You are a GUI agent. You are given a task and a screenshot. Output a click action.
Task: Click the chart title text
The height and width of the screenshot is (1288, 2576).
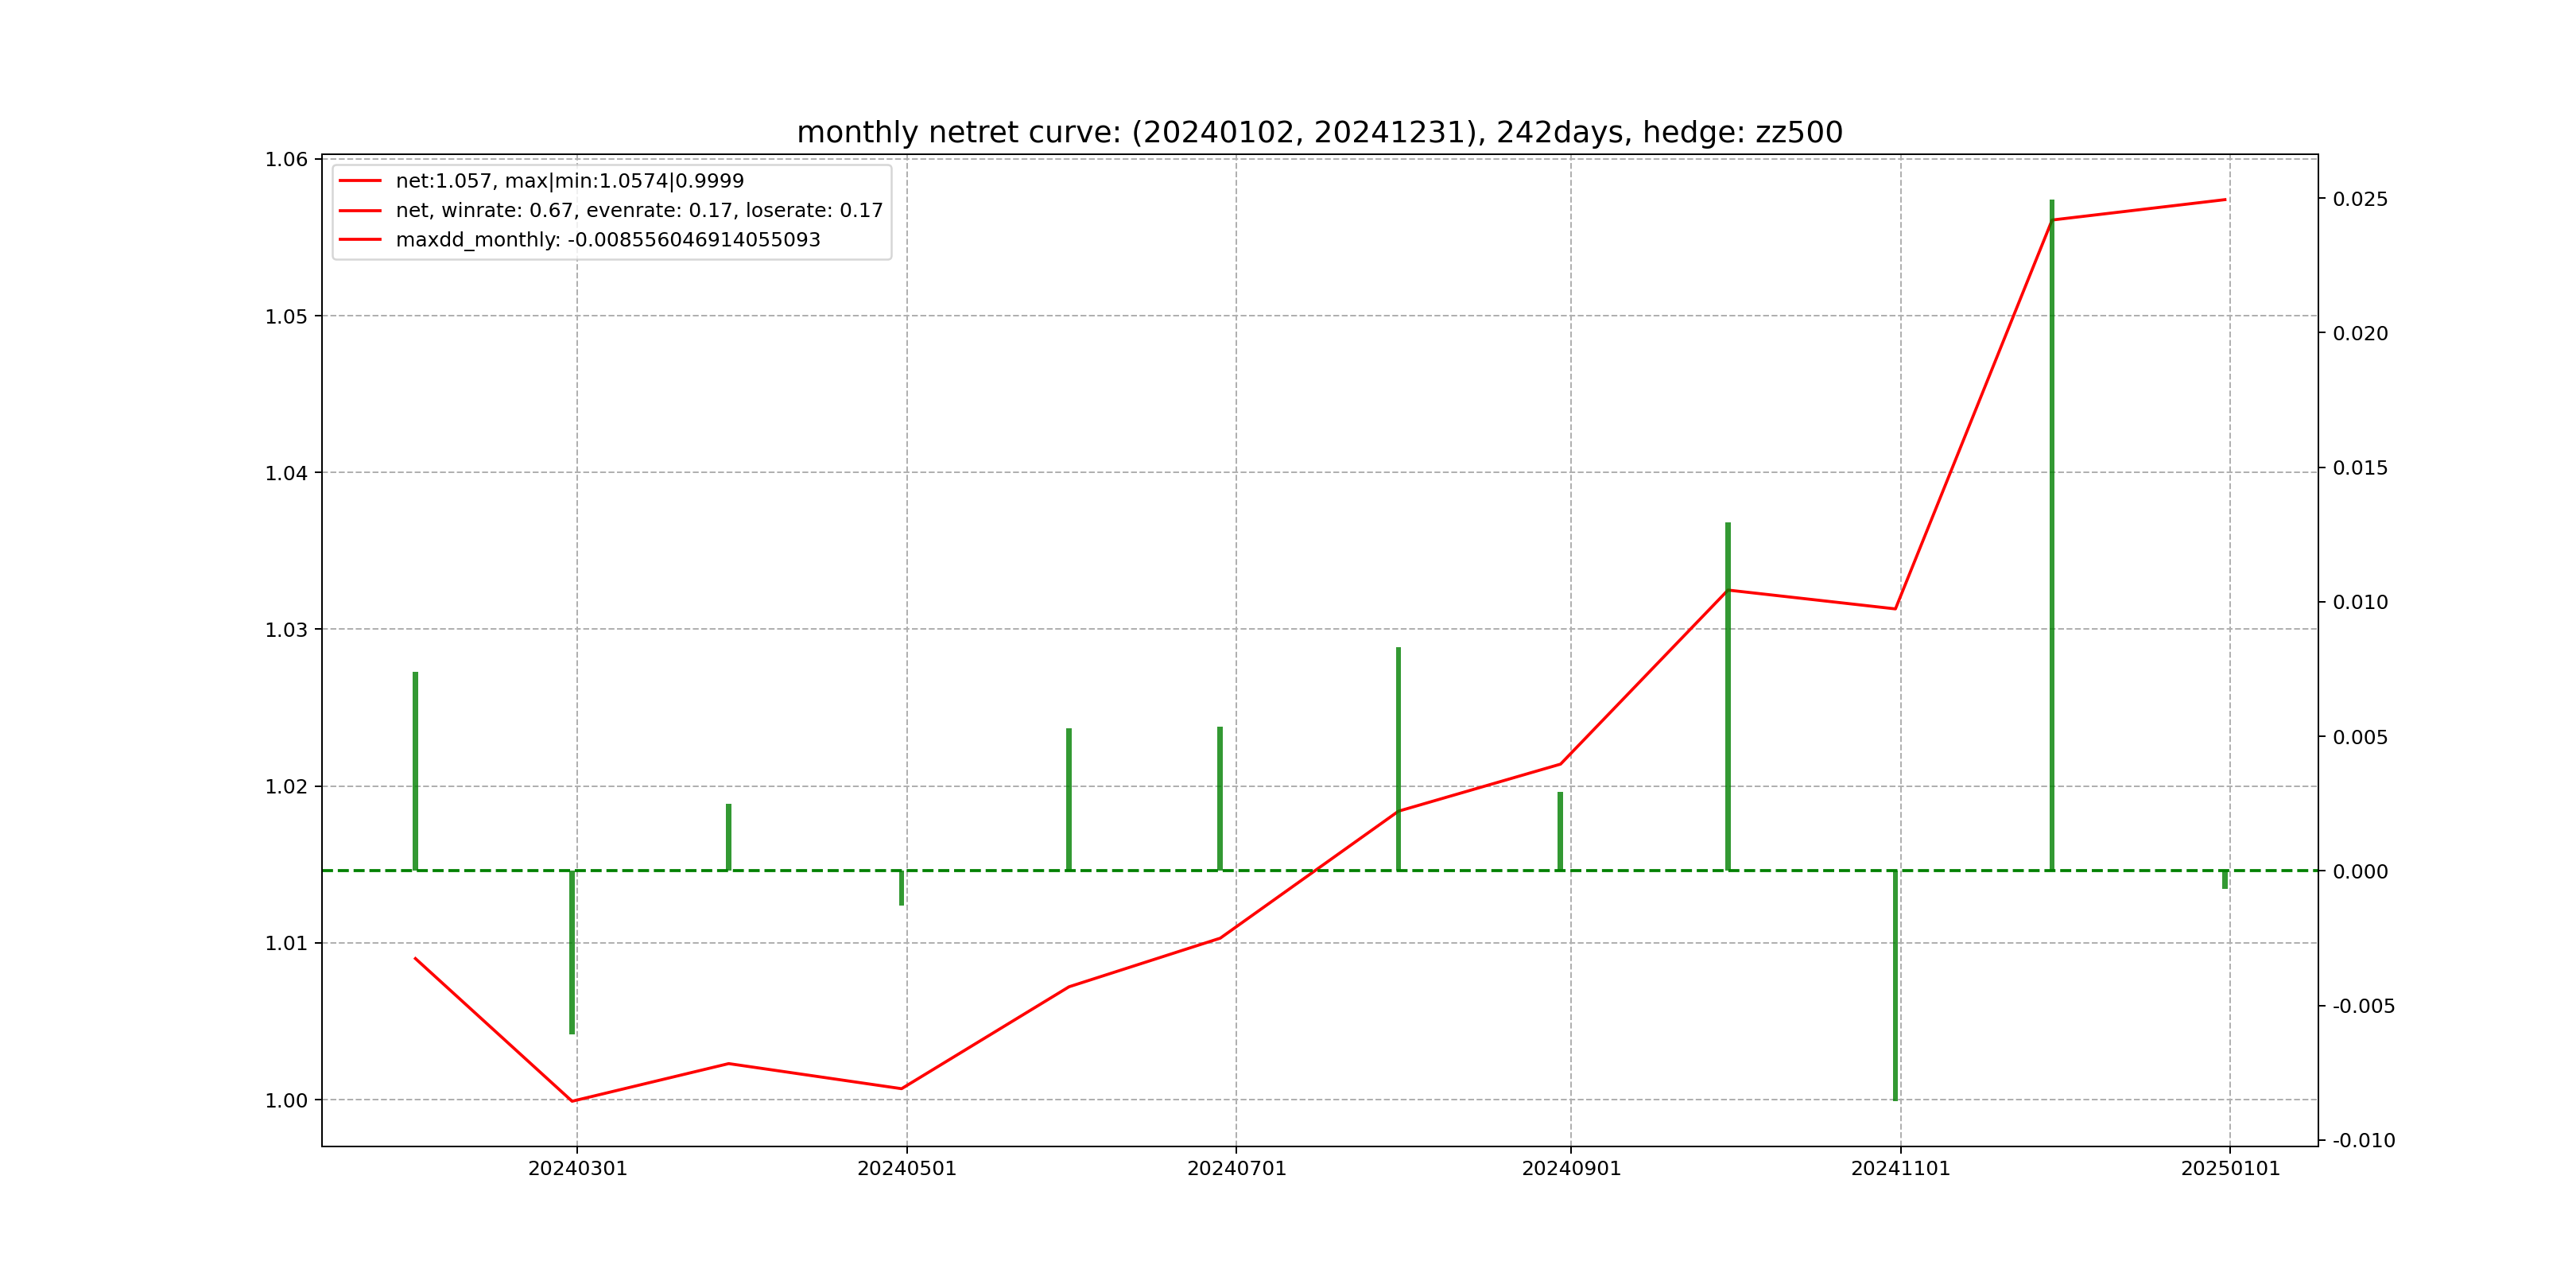click(1319, 133)
